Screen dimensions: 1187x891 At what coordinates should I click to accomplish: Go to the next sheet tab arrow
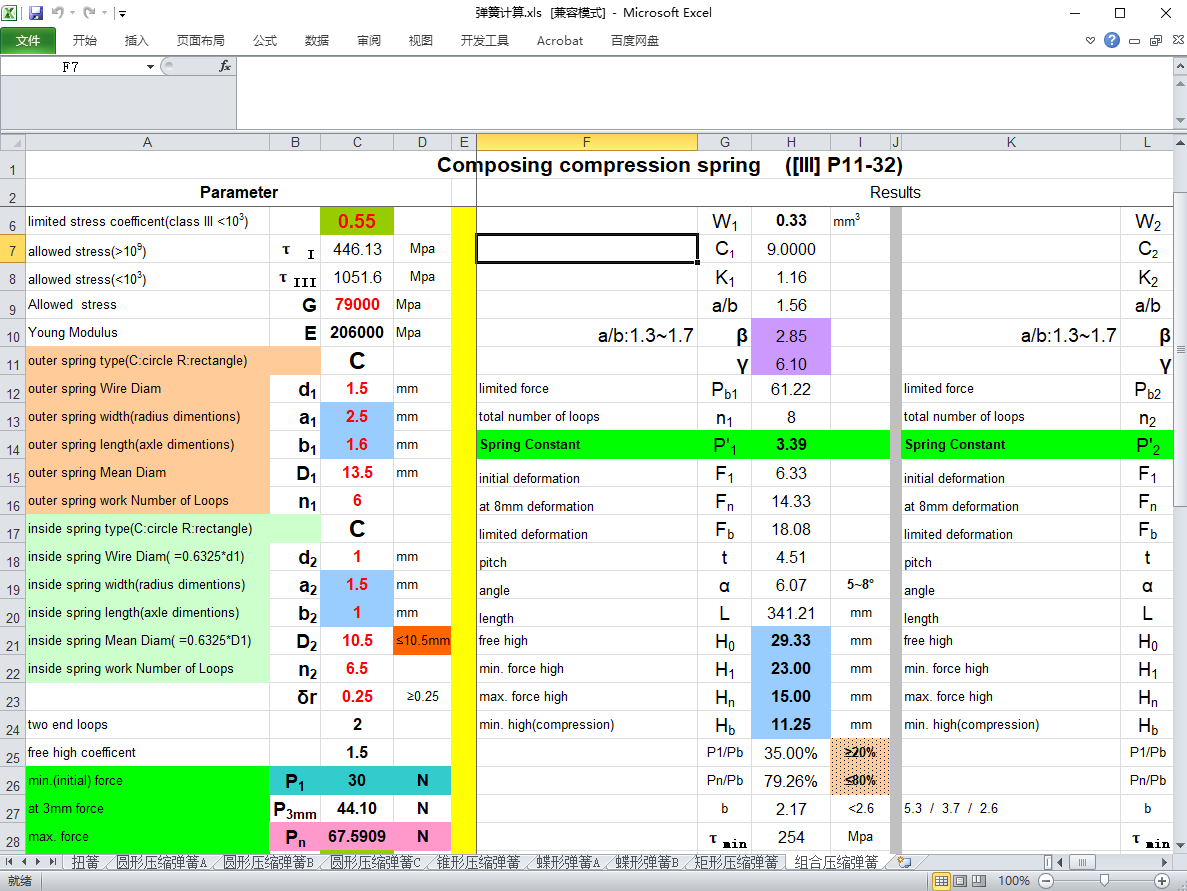click(38, 861)
